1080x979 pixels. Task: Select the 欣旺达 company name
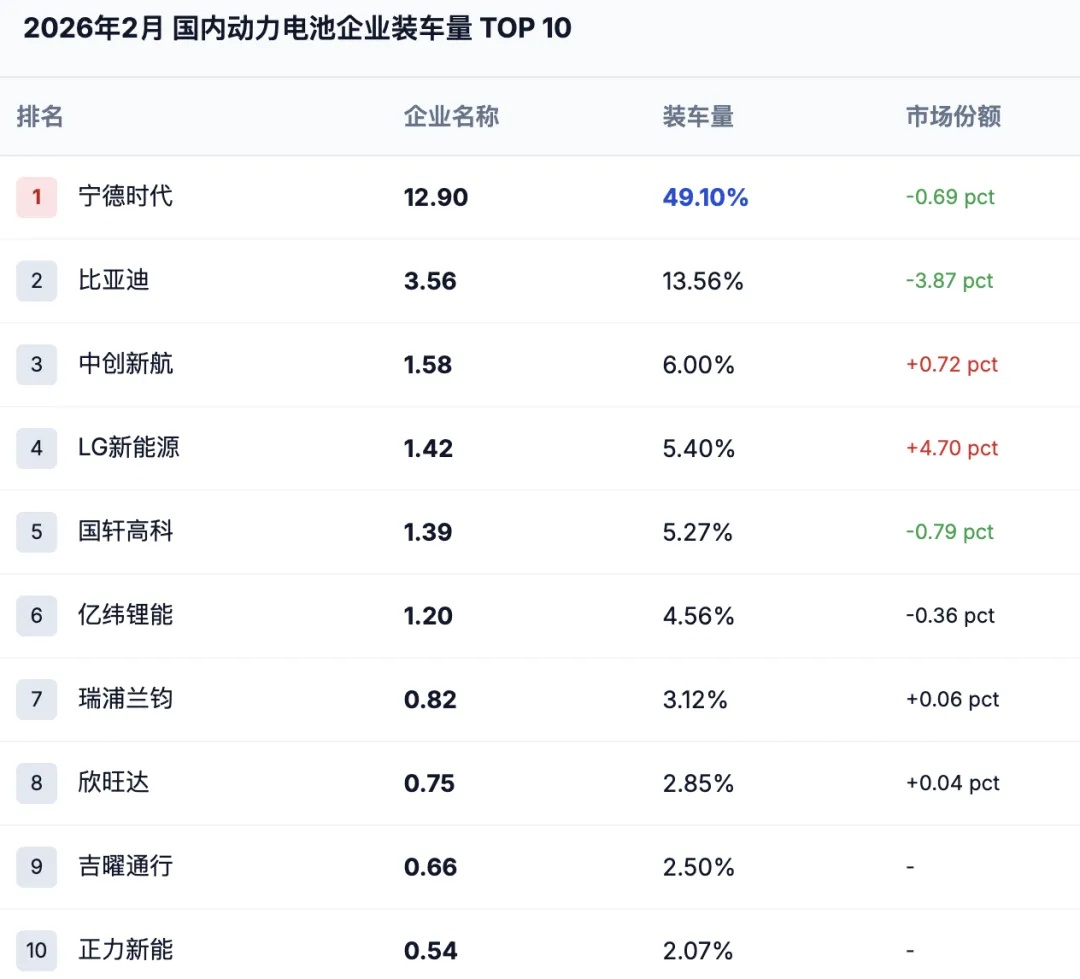(114, 782)
